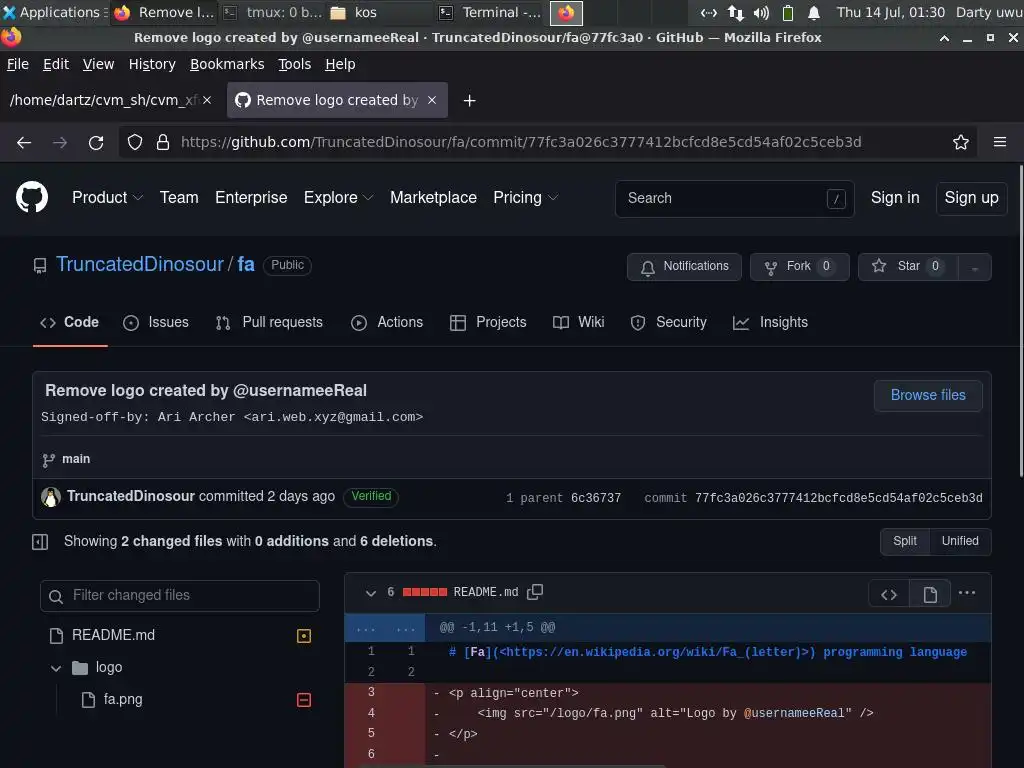Viewport: 1024px width, 768px height.
Task: Collapse the README.md diff chevron
Action: (371, 593)
